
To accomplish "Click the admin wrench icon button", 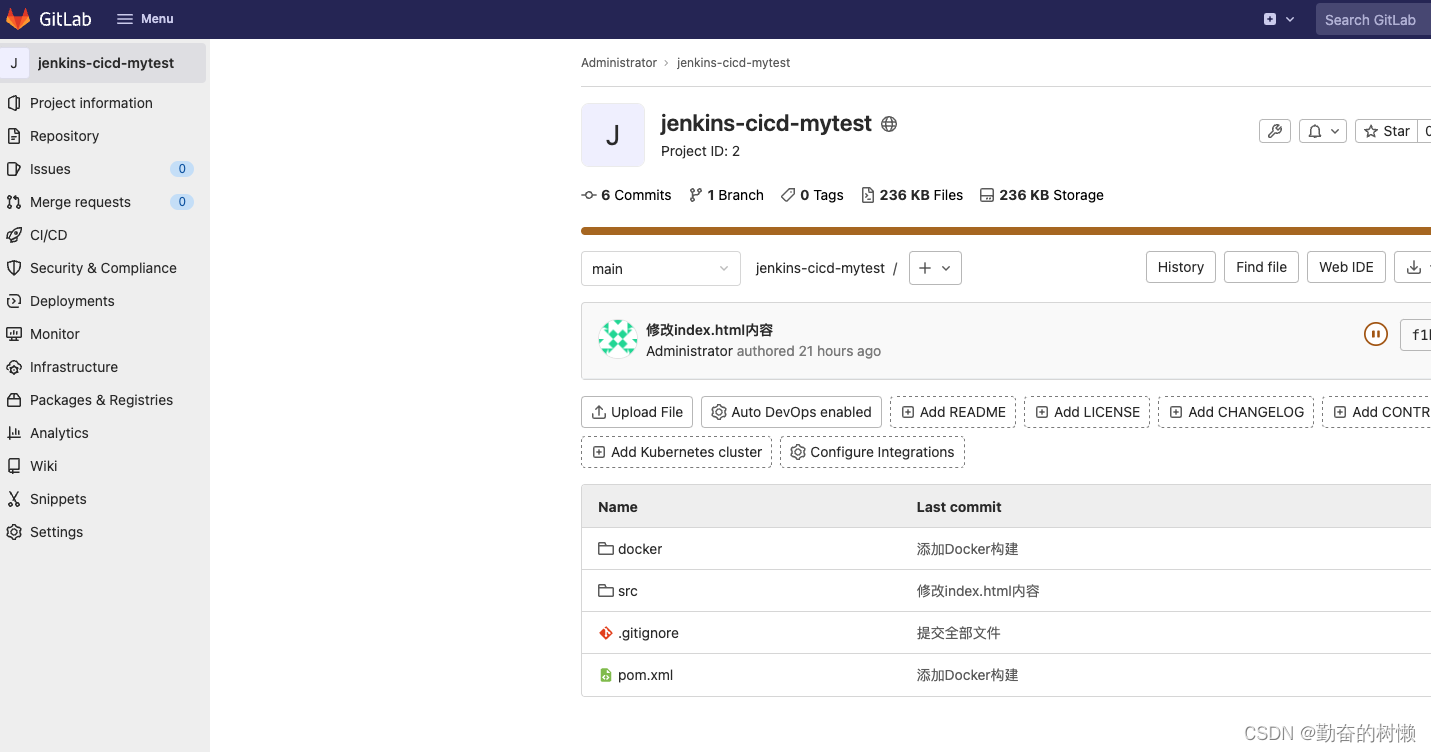I will (1274, 131).
